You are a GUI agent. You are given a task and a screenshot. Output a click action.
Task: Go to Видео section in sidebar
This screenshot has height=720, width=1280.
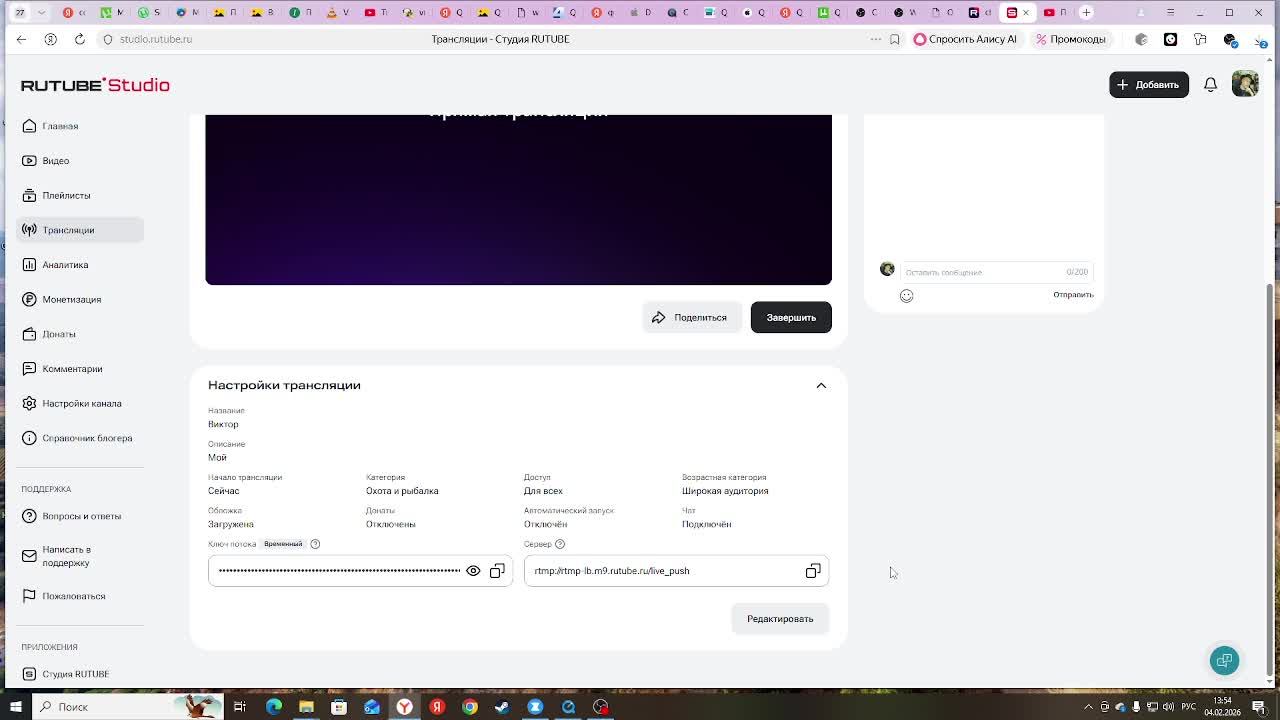[80, 161]
